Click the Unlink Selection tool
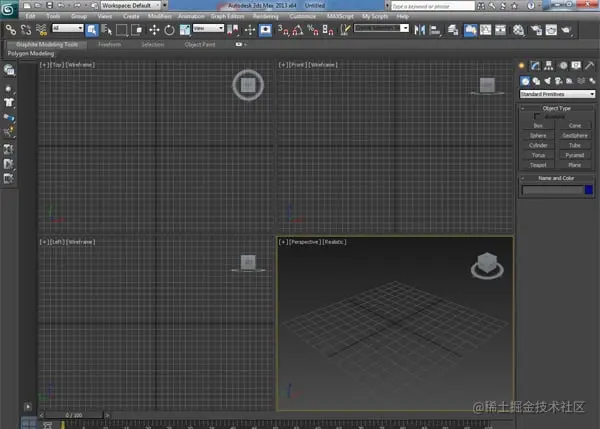The width and height of the screenshot is (600, 429). tap(26, 30)
